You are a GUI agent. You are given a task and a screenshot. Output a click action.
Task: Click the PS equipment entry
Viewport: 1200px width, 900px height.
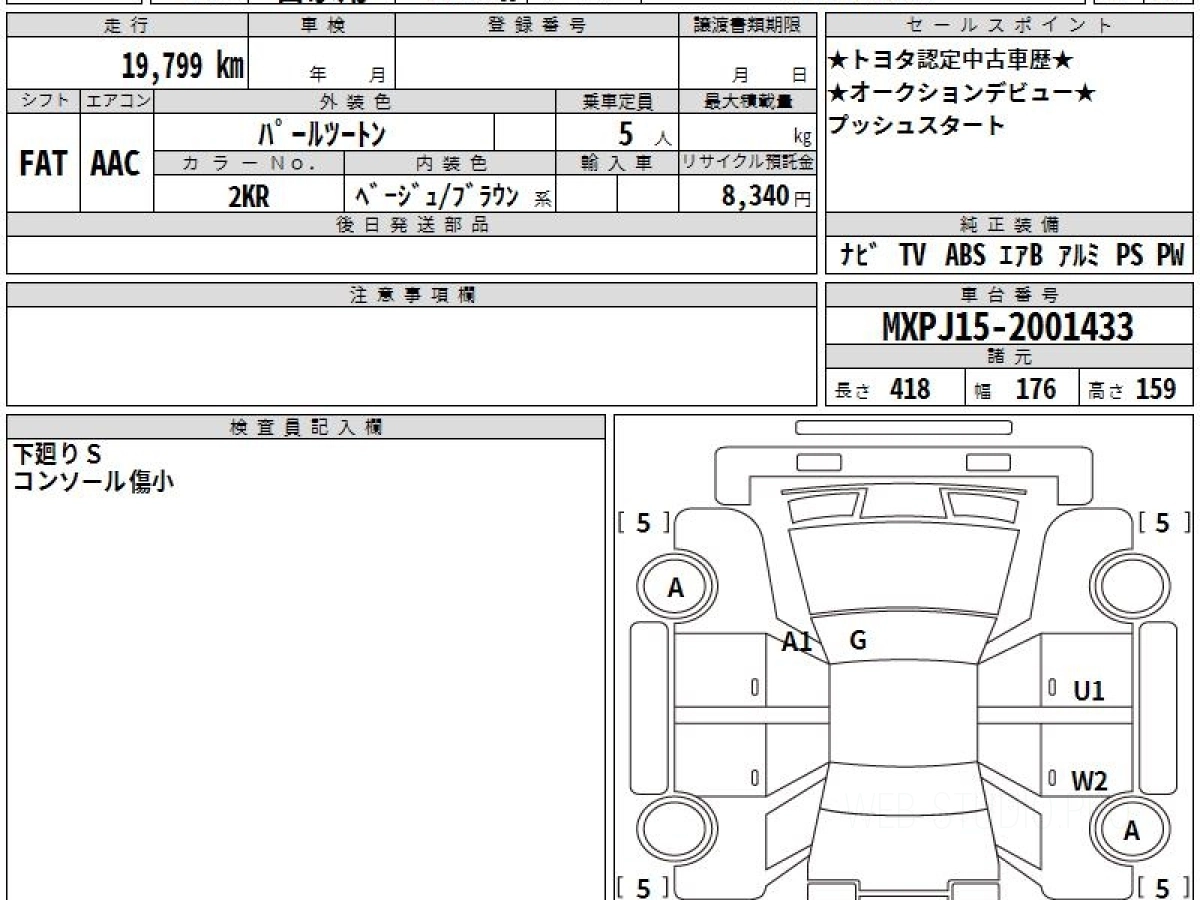click(1130, 255)
